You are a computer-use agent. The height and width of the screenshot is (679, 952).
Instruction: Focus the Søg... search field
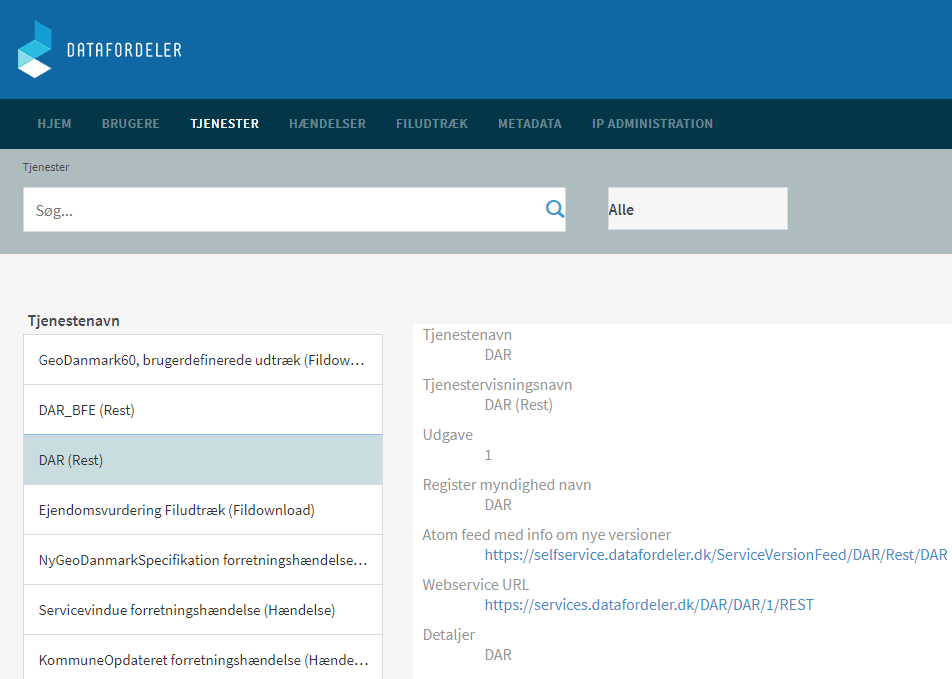click(294, 210)
